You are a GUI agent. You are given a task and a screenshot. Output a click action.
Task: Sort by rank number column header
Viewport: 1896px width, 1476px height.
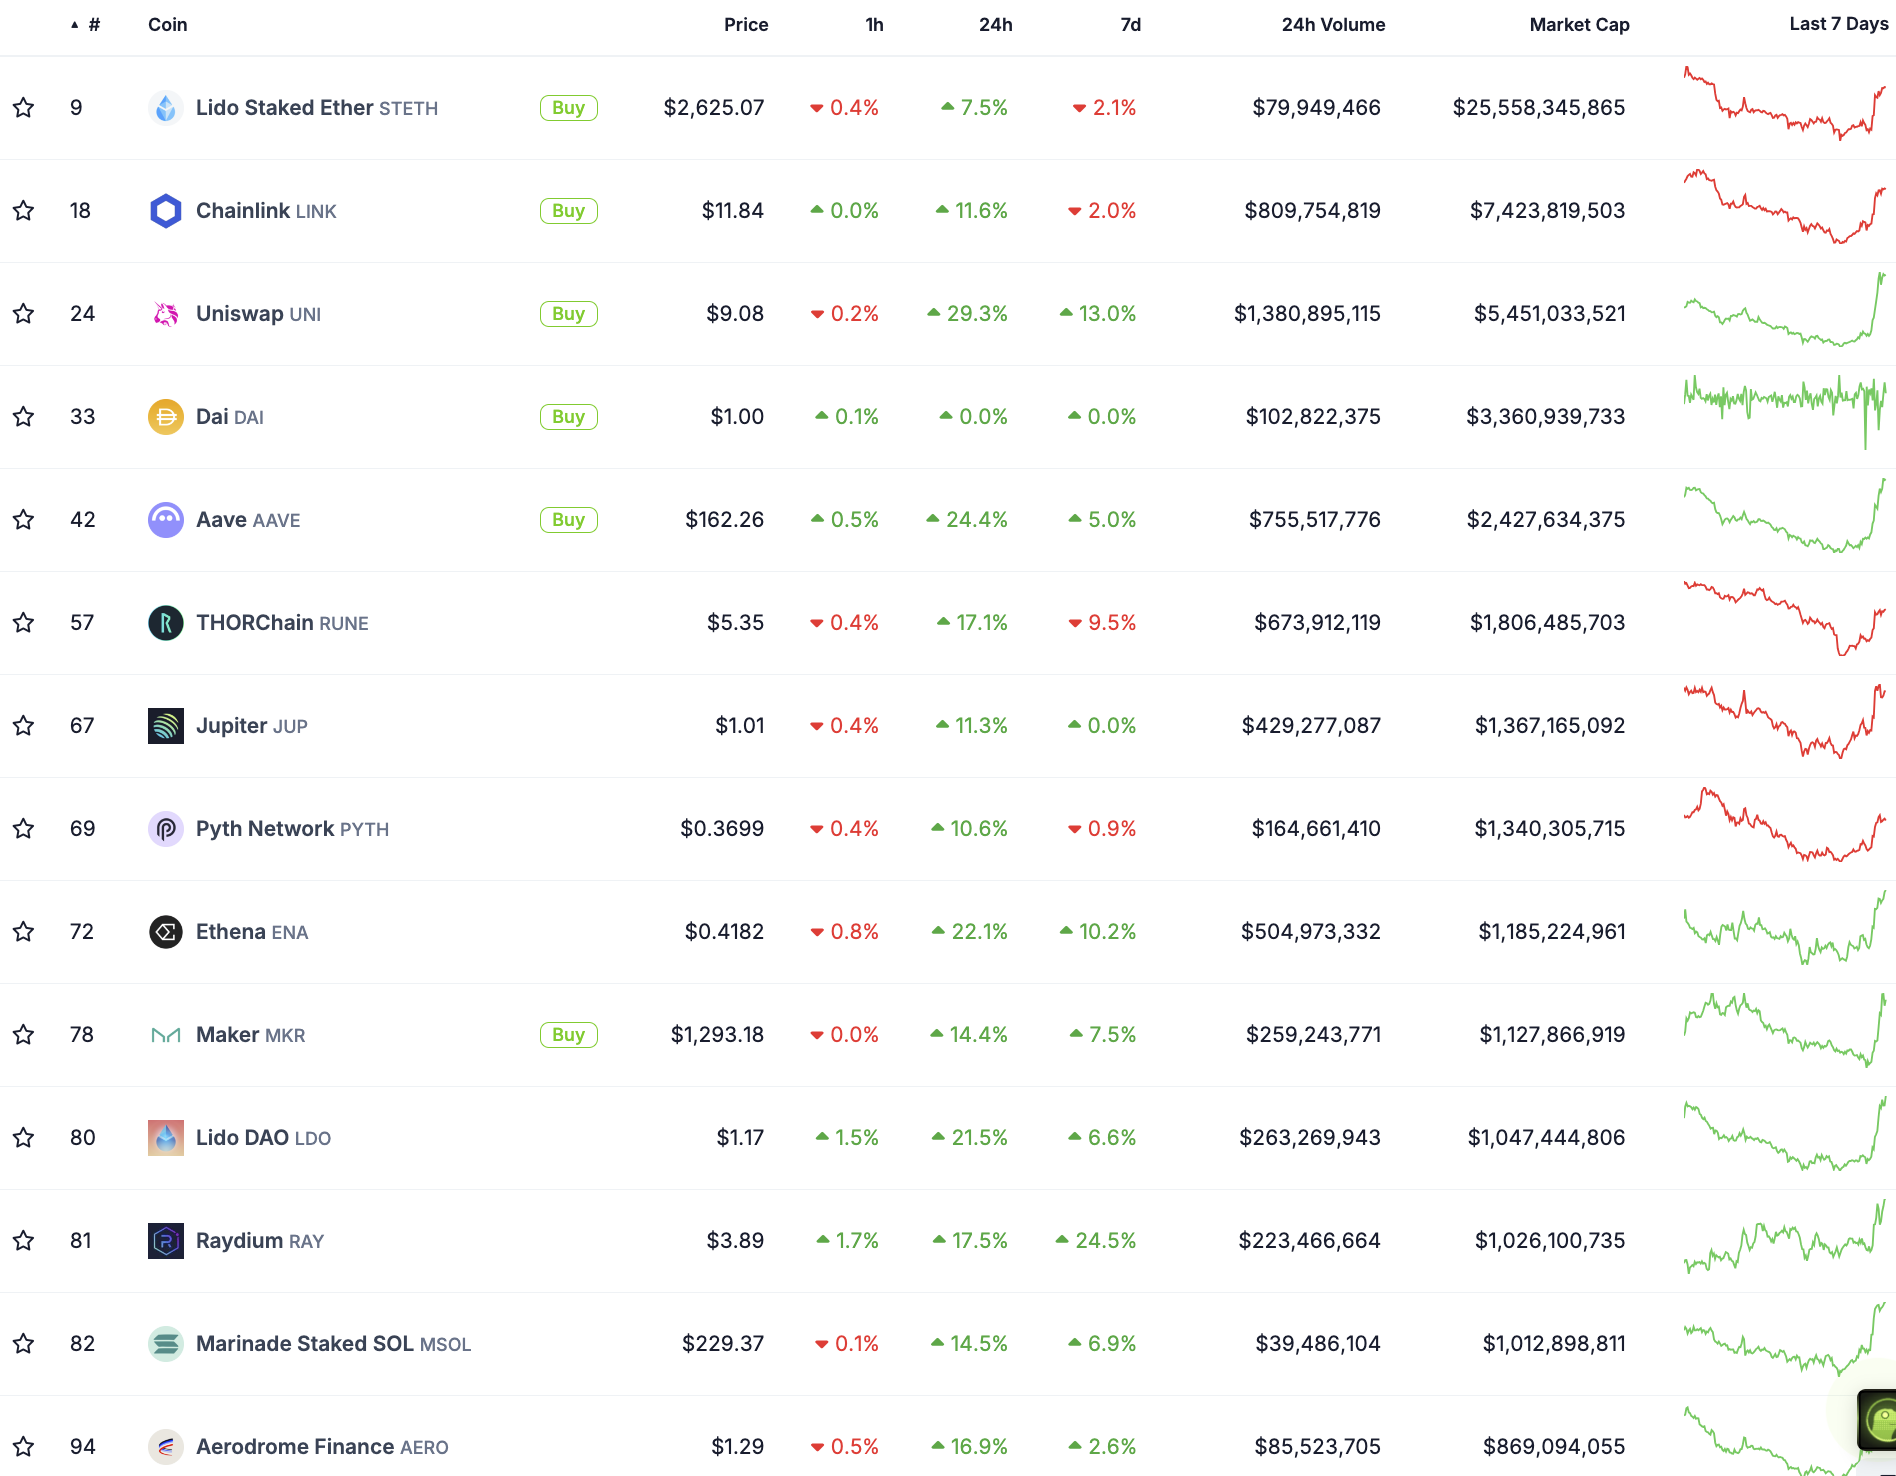pyautogui.click(x=93, y=25)
